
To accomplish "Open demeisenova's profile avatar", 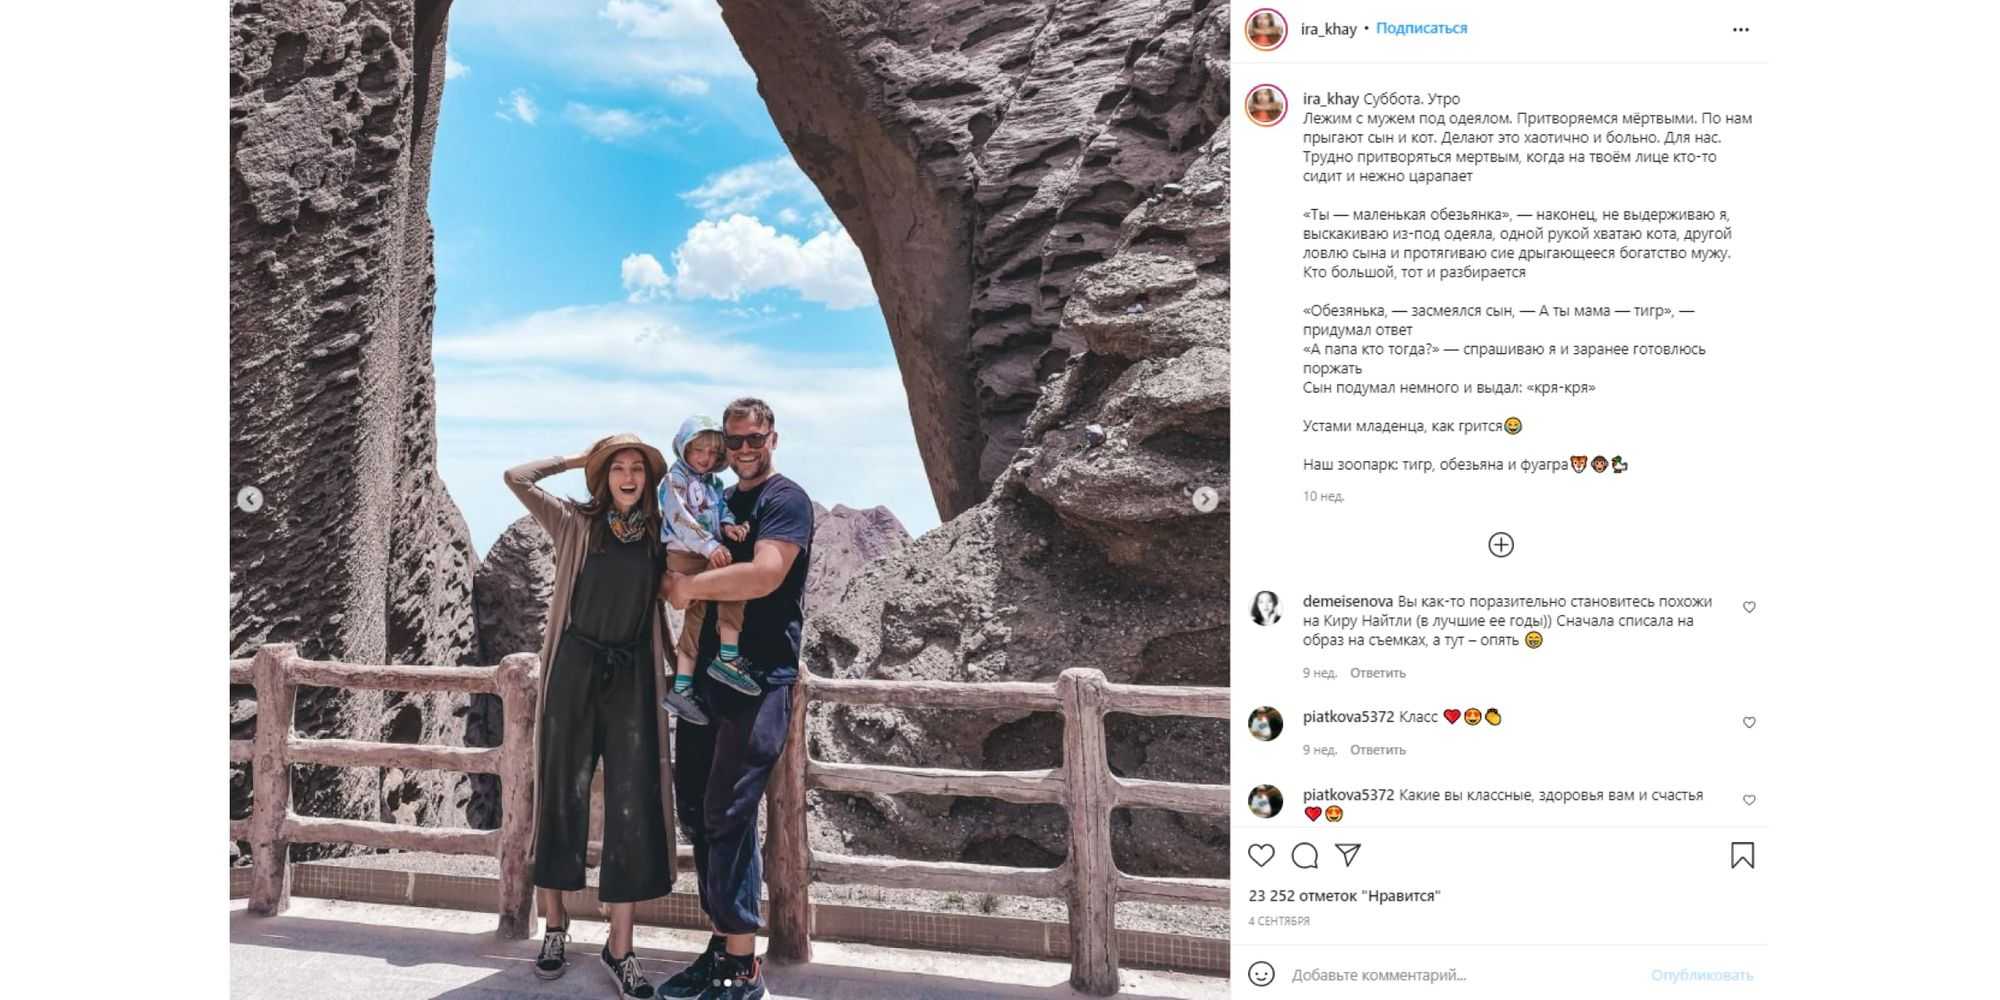I will (1265, 608).
